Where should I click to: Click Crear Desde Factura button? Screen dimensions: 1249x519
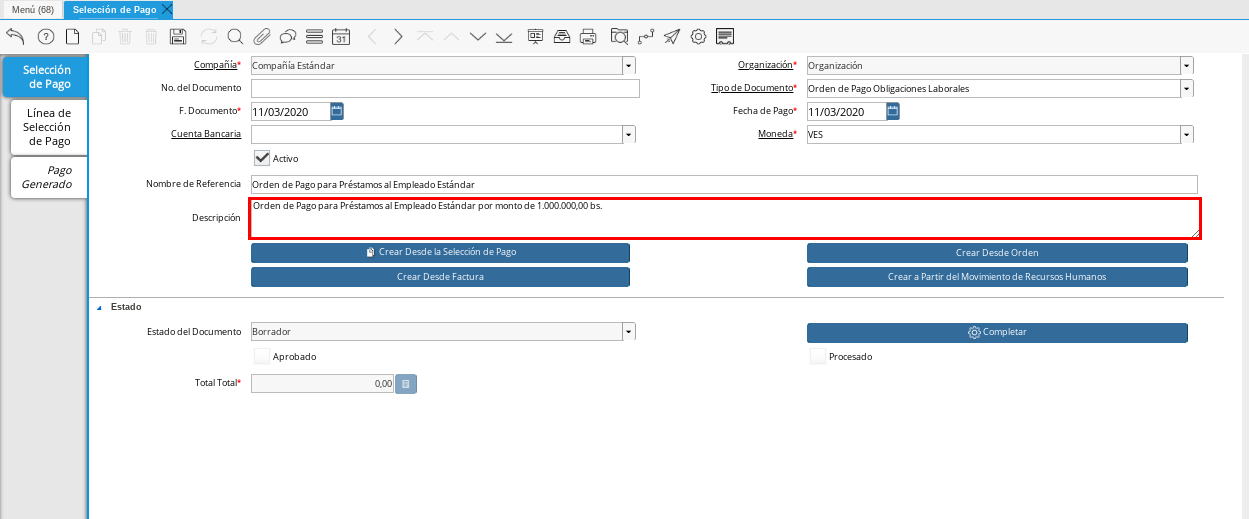(x=440, y=277)
